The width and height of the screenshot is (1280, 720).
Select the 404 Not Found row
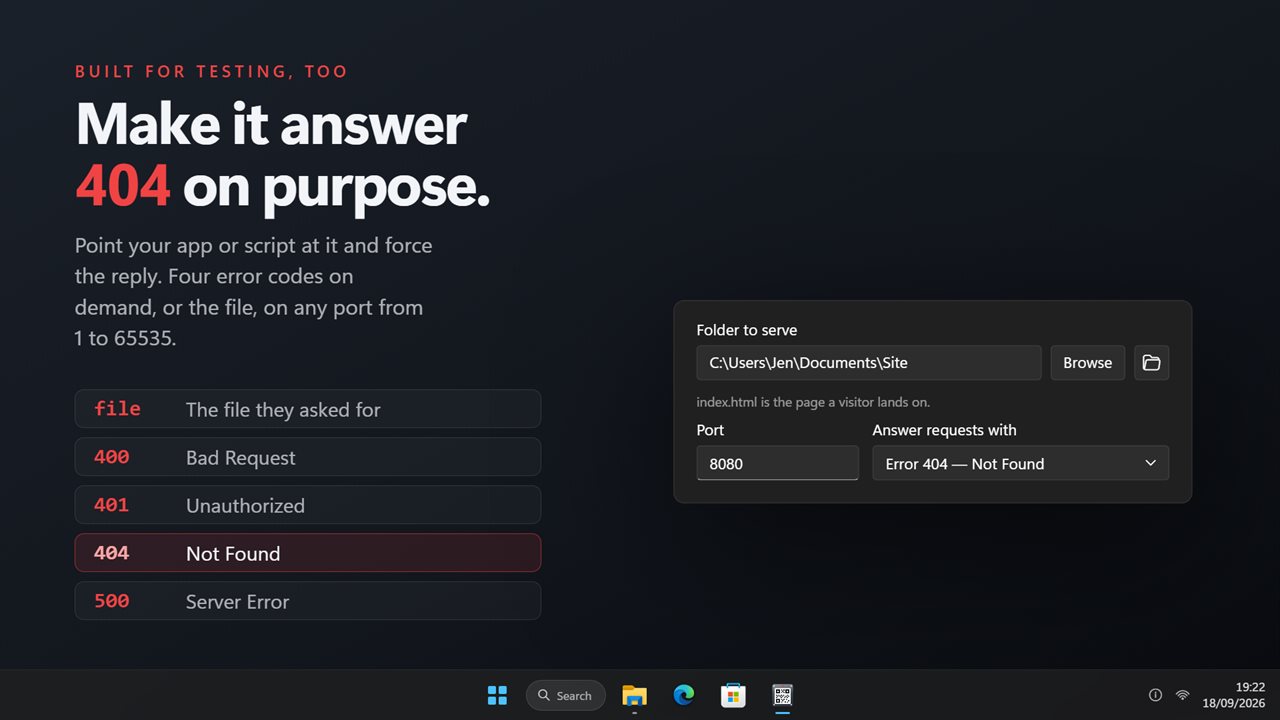(308, 553)
